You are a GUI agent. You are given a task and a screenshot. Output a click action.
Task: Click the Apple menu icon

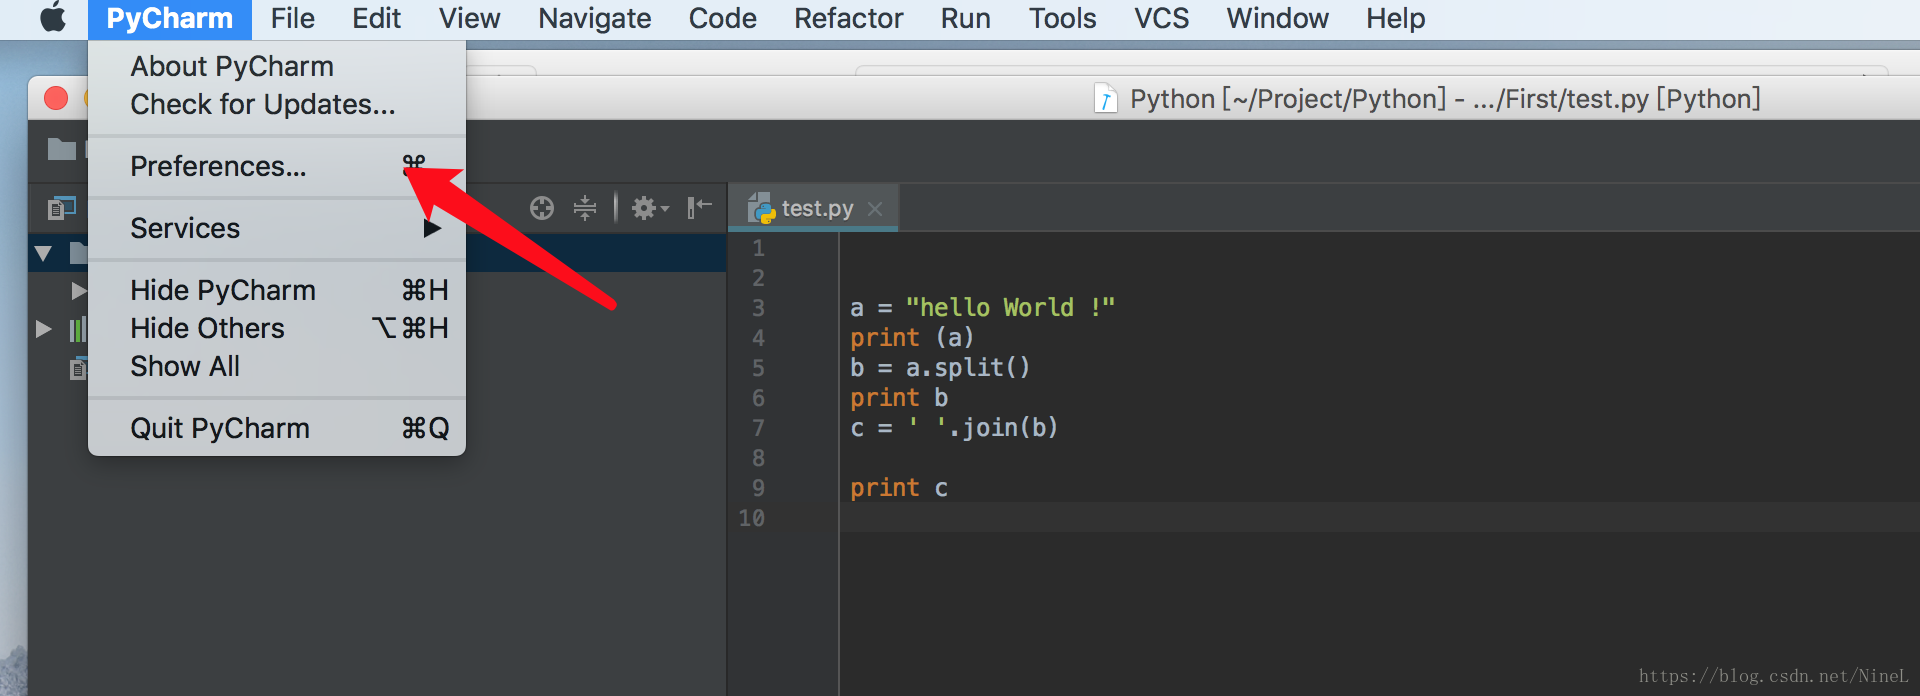pyautogui.click(x=53, y=18)
